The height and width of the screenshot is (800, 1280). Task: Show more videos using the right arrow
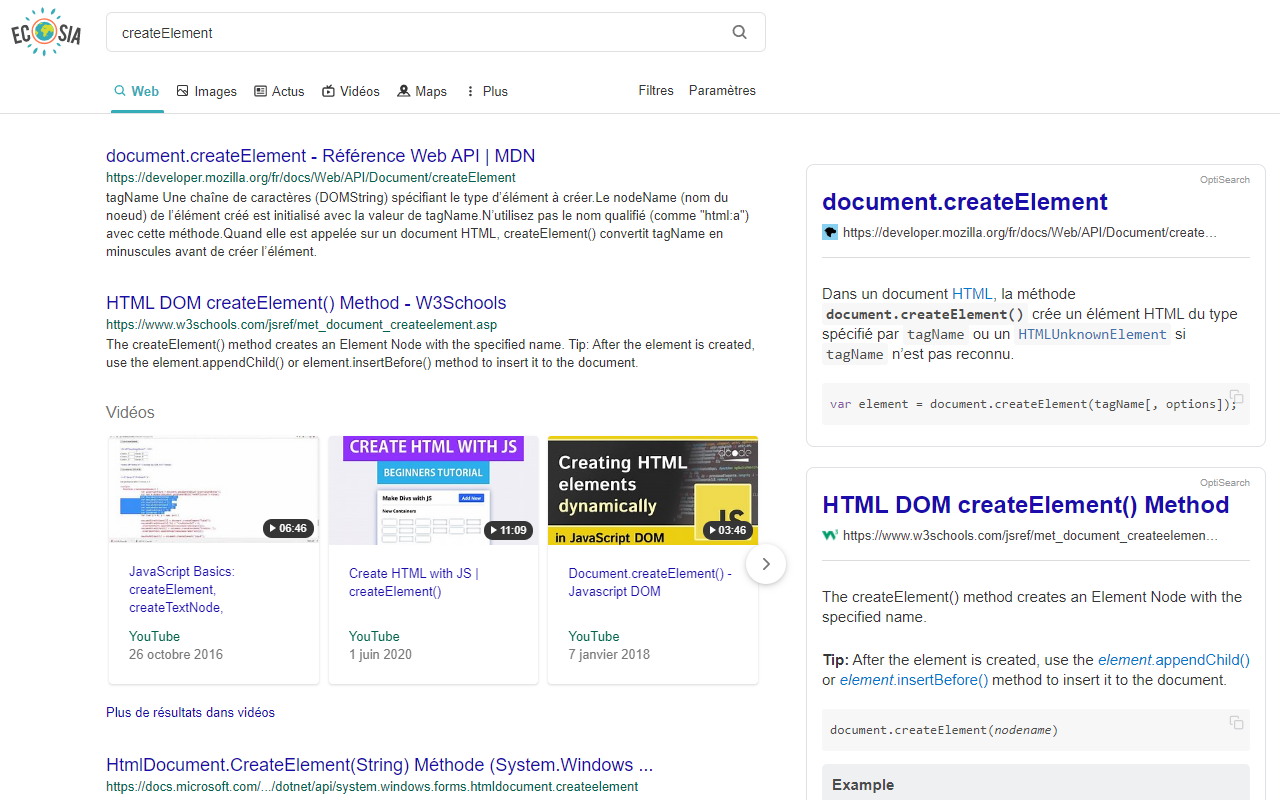(x=765, y=563)
